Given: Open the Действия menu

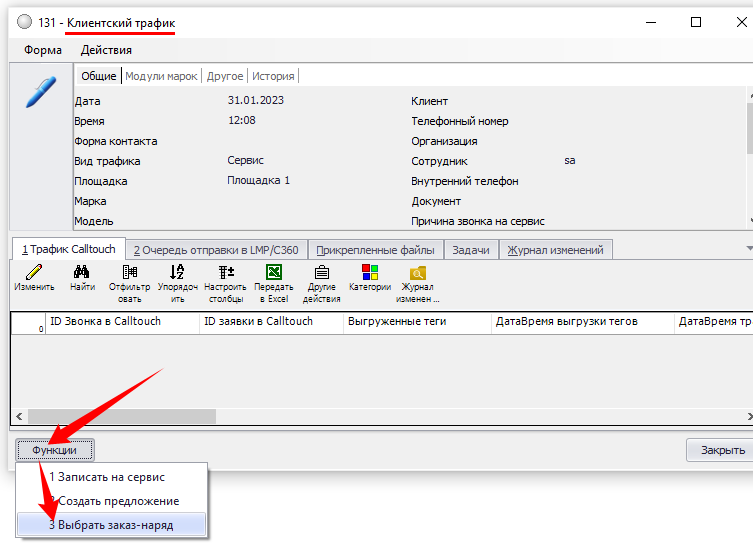Looking at the screenshot, I should [x=106, y=50].
